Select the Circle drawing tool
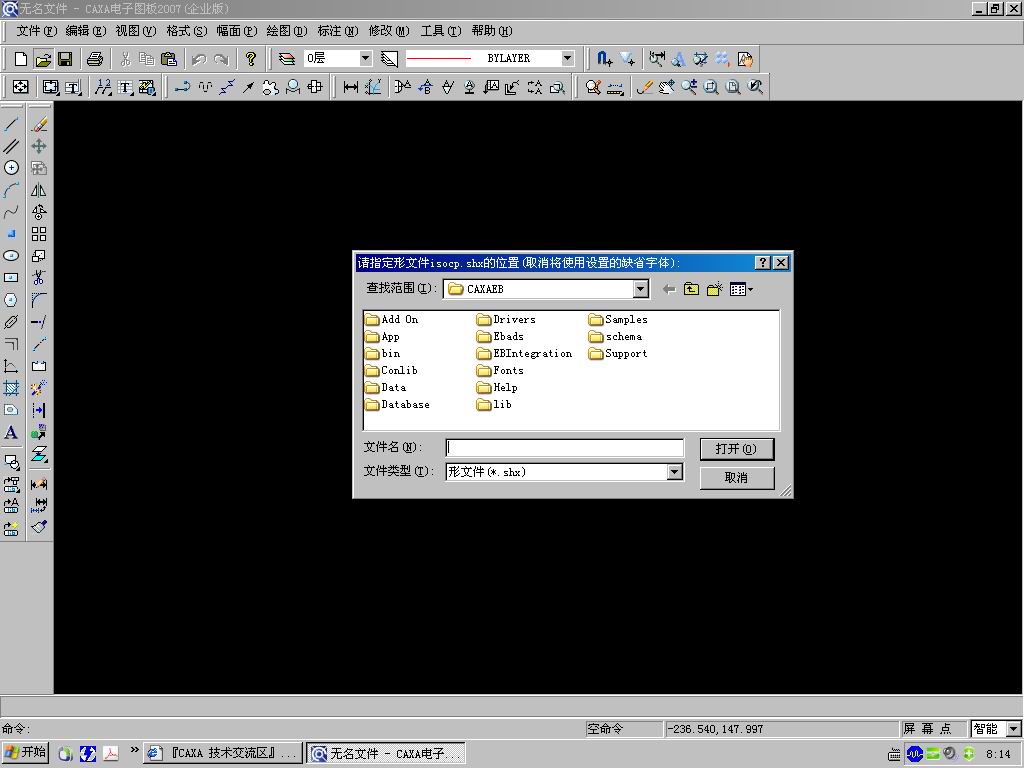Viewport: 1024px width, 768px height. tap(12, 168)
